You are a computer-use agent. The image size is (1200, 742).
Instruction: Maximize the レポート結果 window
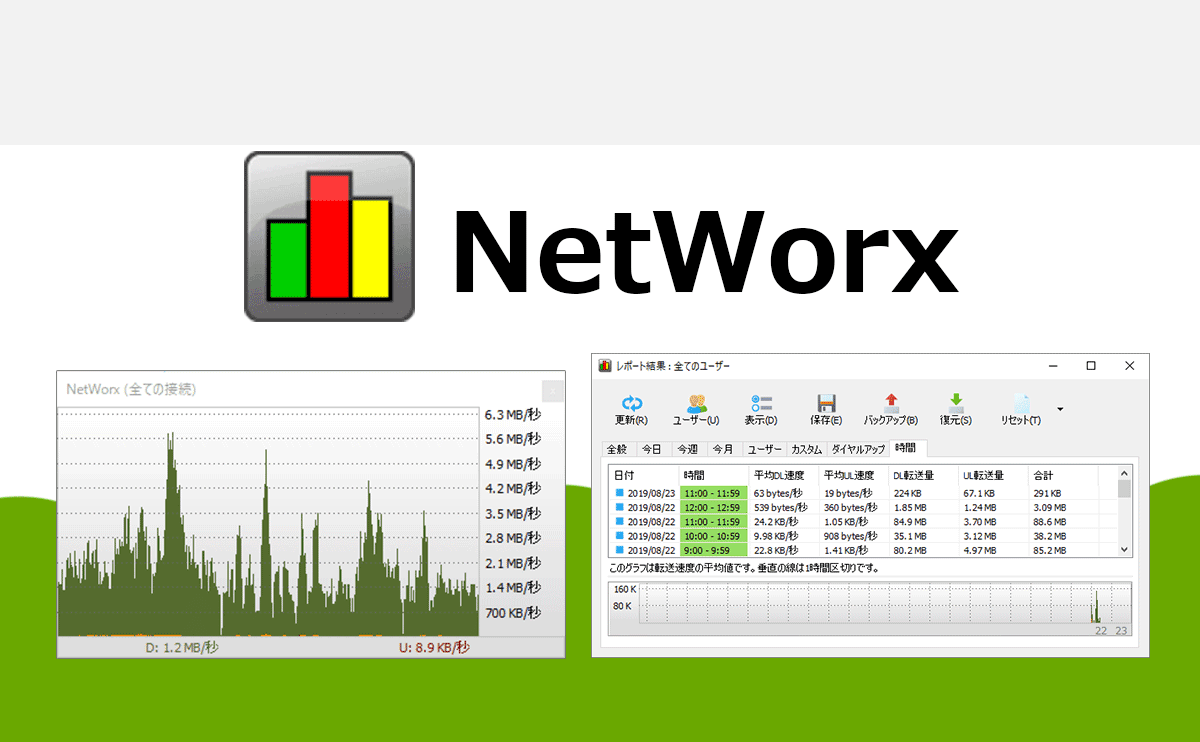tap(1091, 366)
